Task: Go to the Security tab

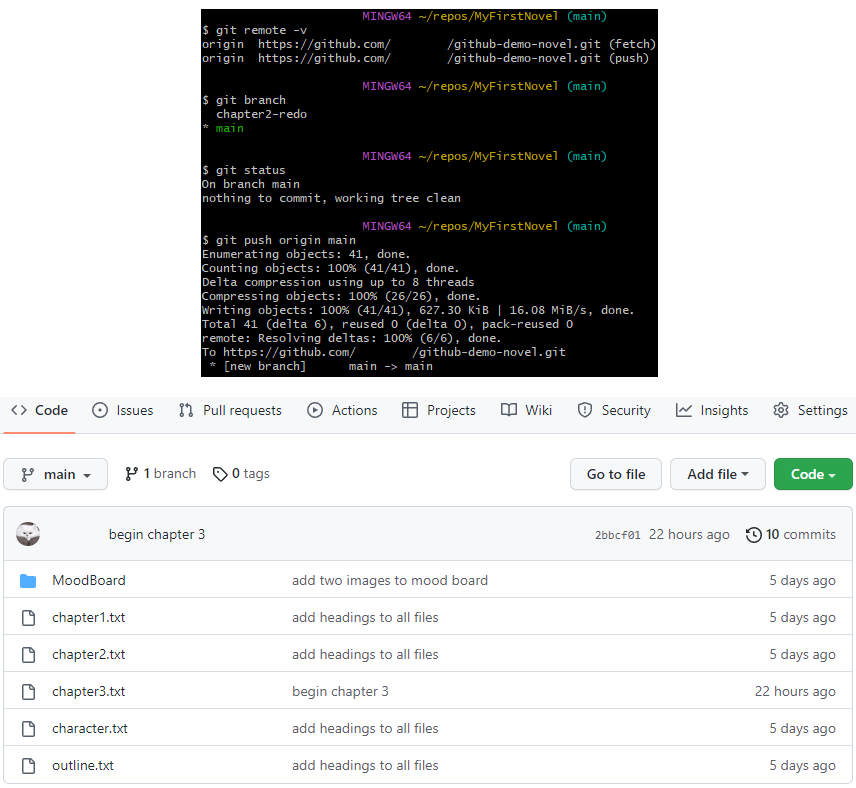Action: (x=614, y=410)
